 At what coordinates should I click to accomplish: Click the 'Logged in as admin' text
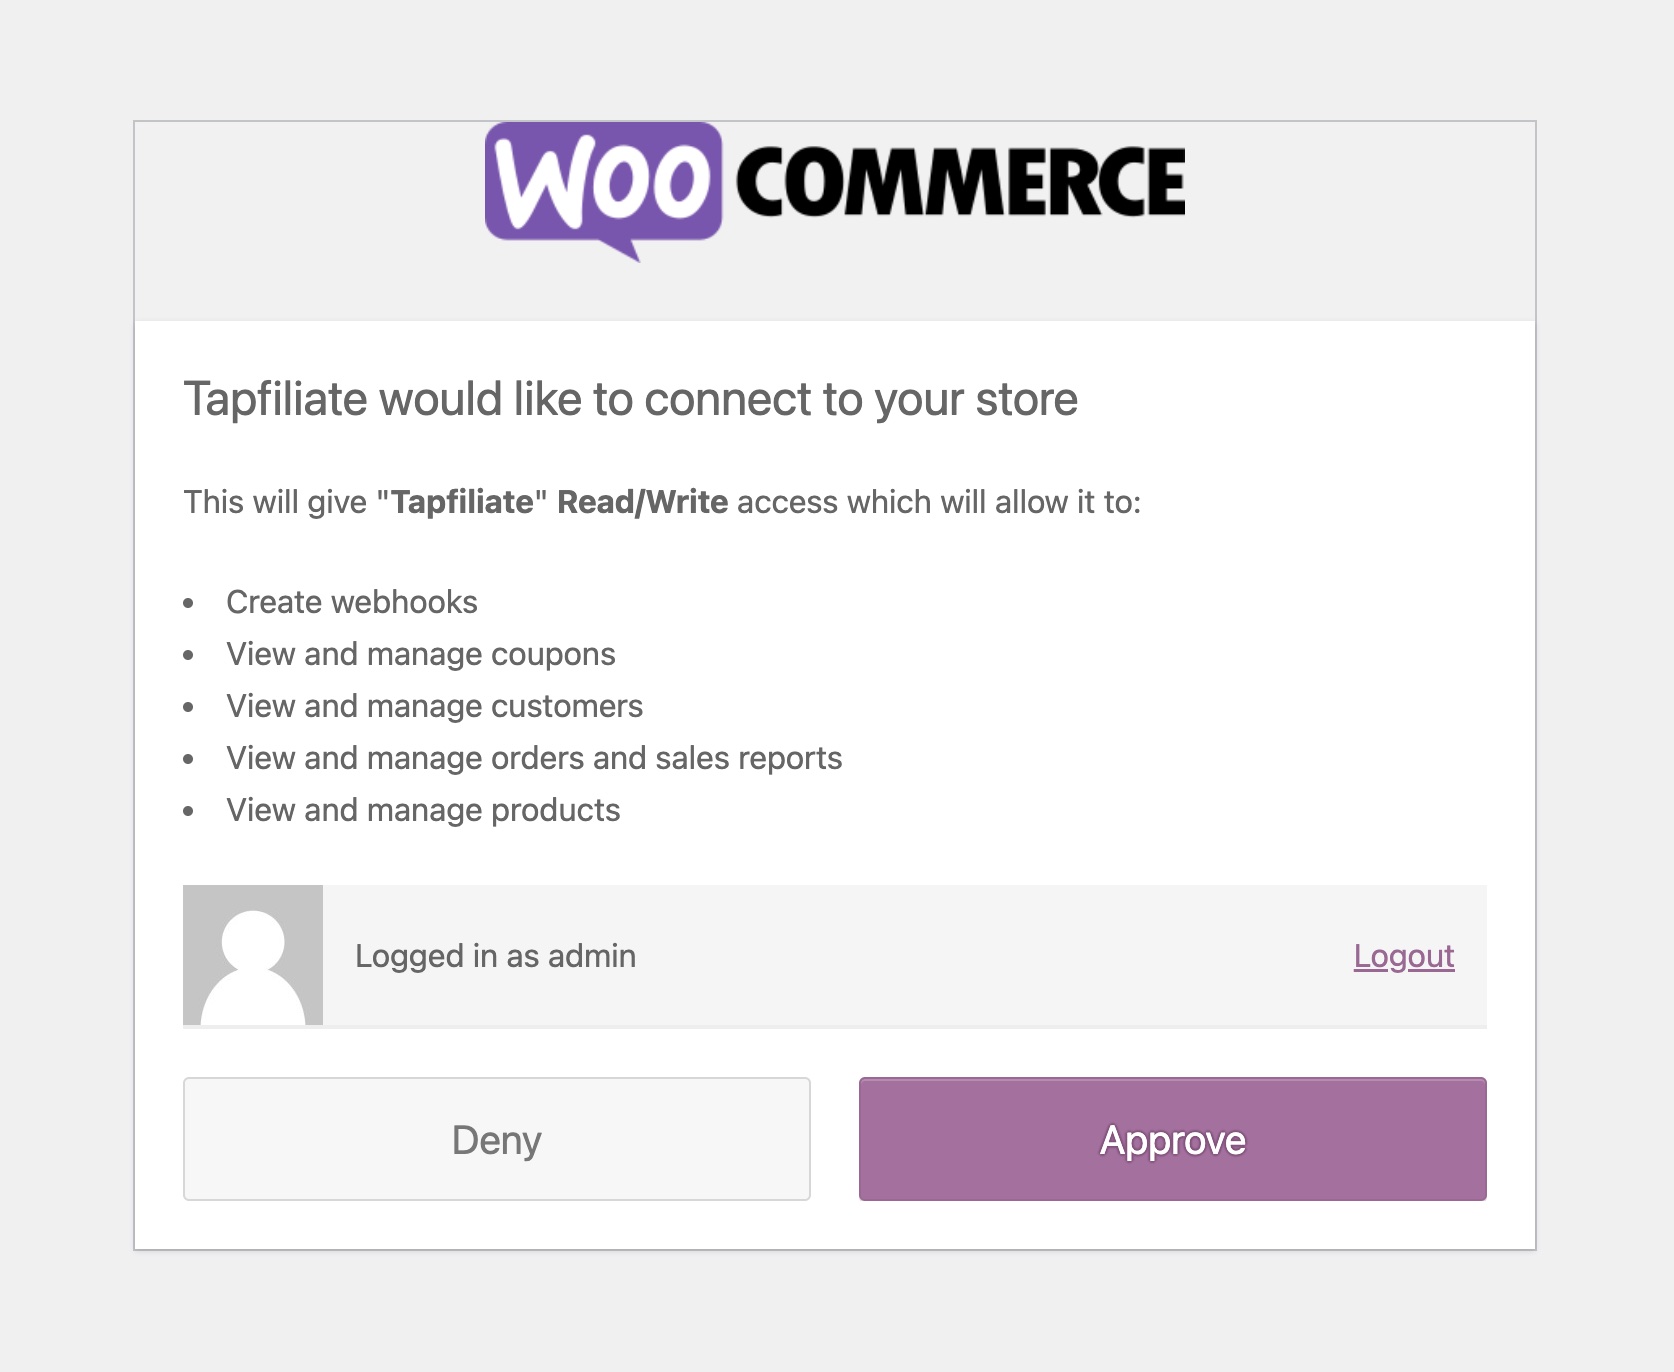click(495, 956)
